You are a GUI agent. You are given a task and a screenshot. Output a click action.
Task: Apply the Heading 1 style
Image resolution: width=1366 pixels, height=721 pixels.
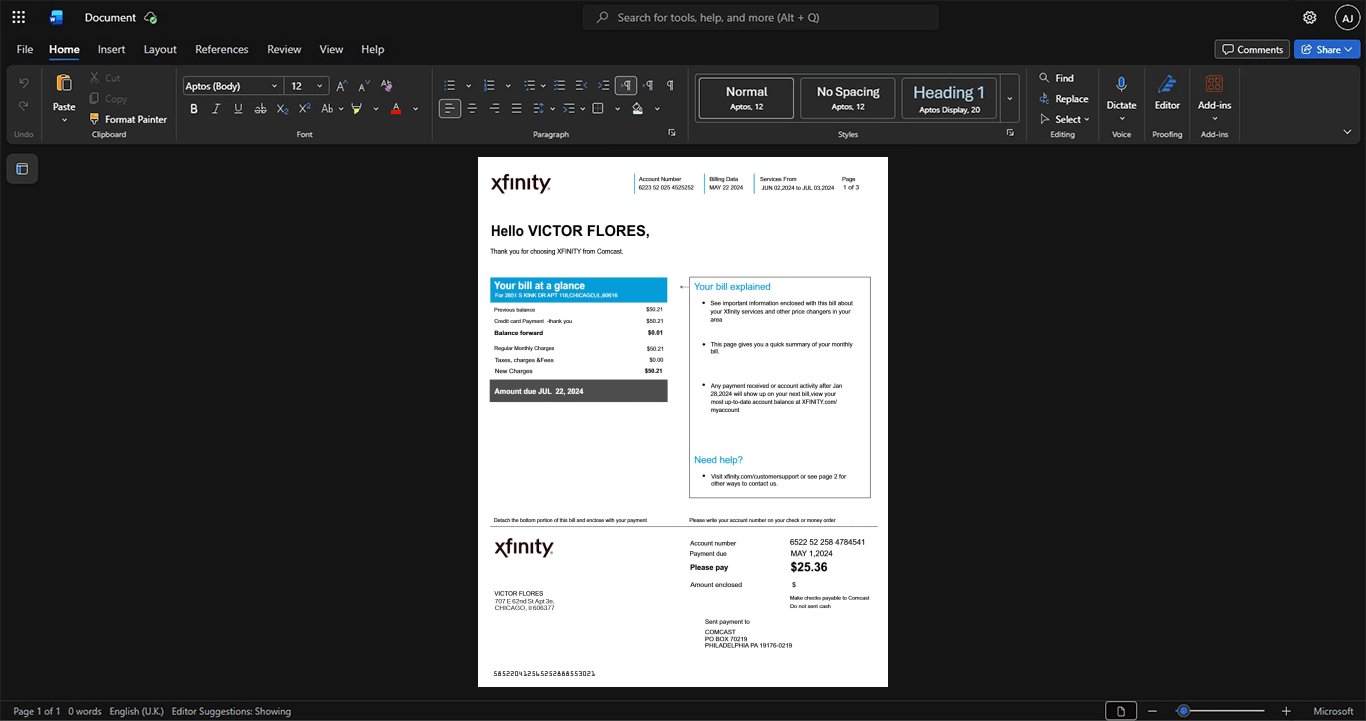(x=950, y=98)
